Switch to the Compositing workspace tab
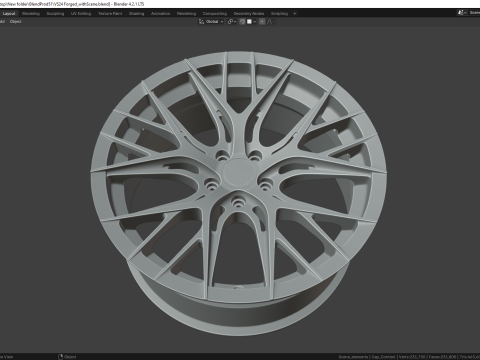This screenshot has width=480, height=360. 215,14
